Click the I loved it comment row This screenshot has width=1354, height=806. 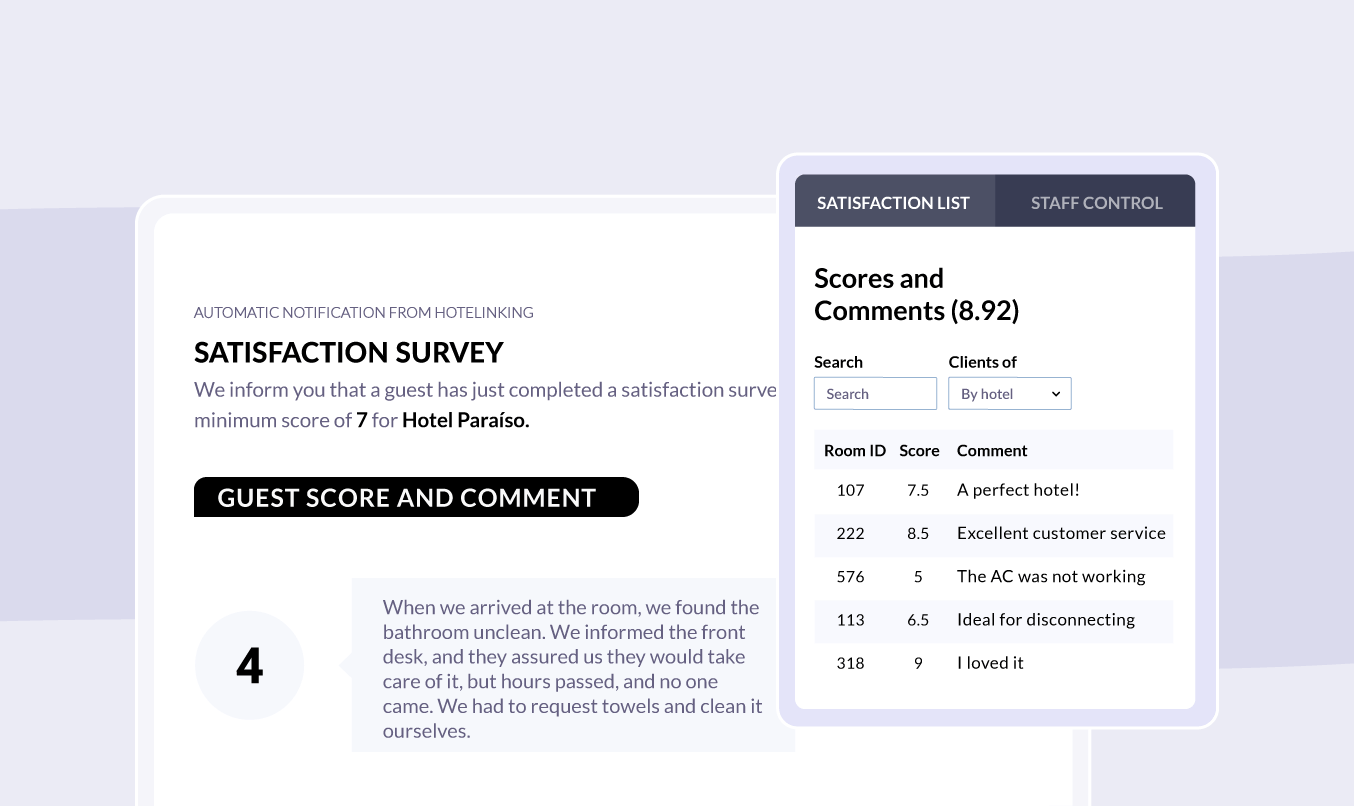click(994, 662)
